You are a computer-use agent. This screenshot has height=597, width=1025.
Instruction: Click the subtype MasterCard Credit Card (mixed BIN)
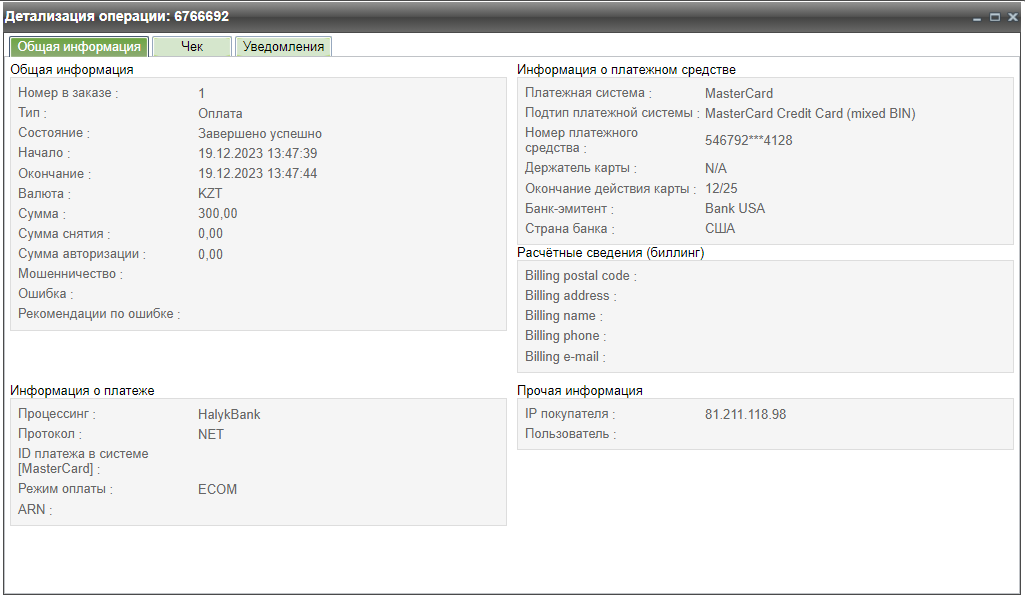pyautogui.click(x=810, y=113)
